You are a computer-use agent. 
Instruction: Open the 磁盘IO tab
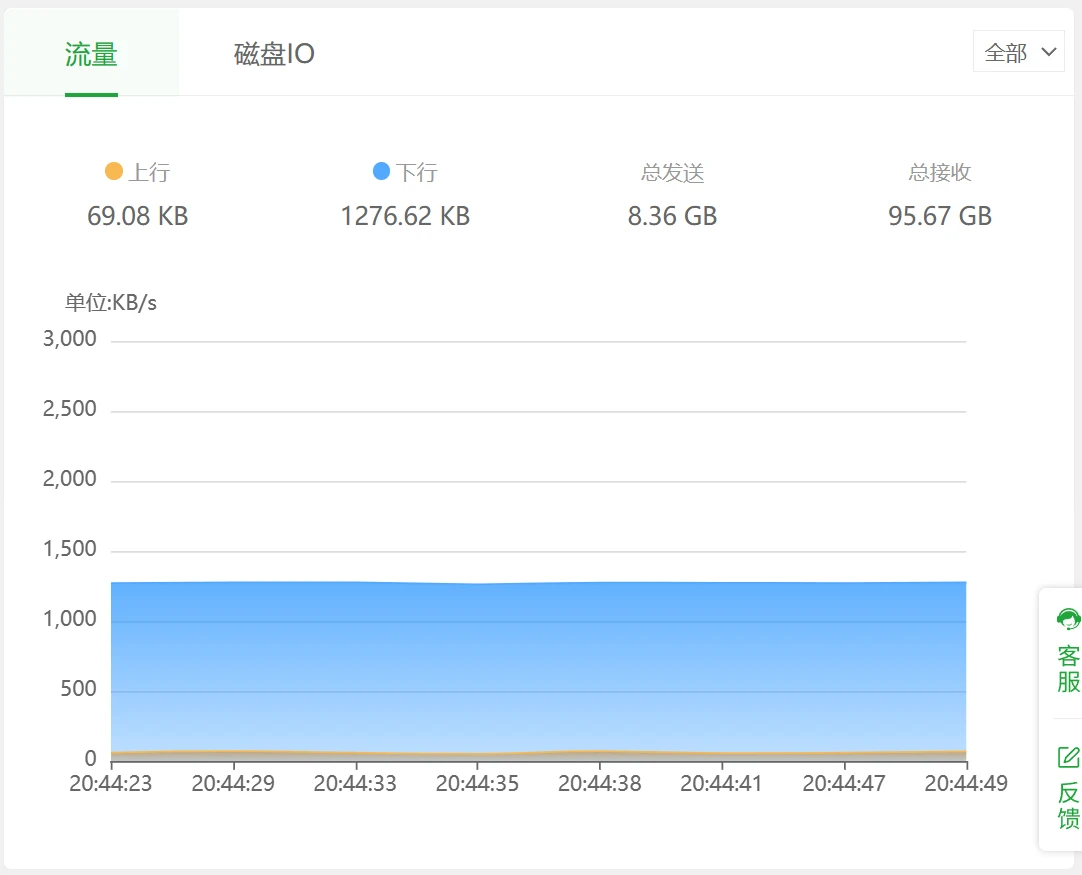click(x=274, y=54)
